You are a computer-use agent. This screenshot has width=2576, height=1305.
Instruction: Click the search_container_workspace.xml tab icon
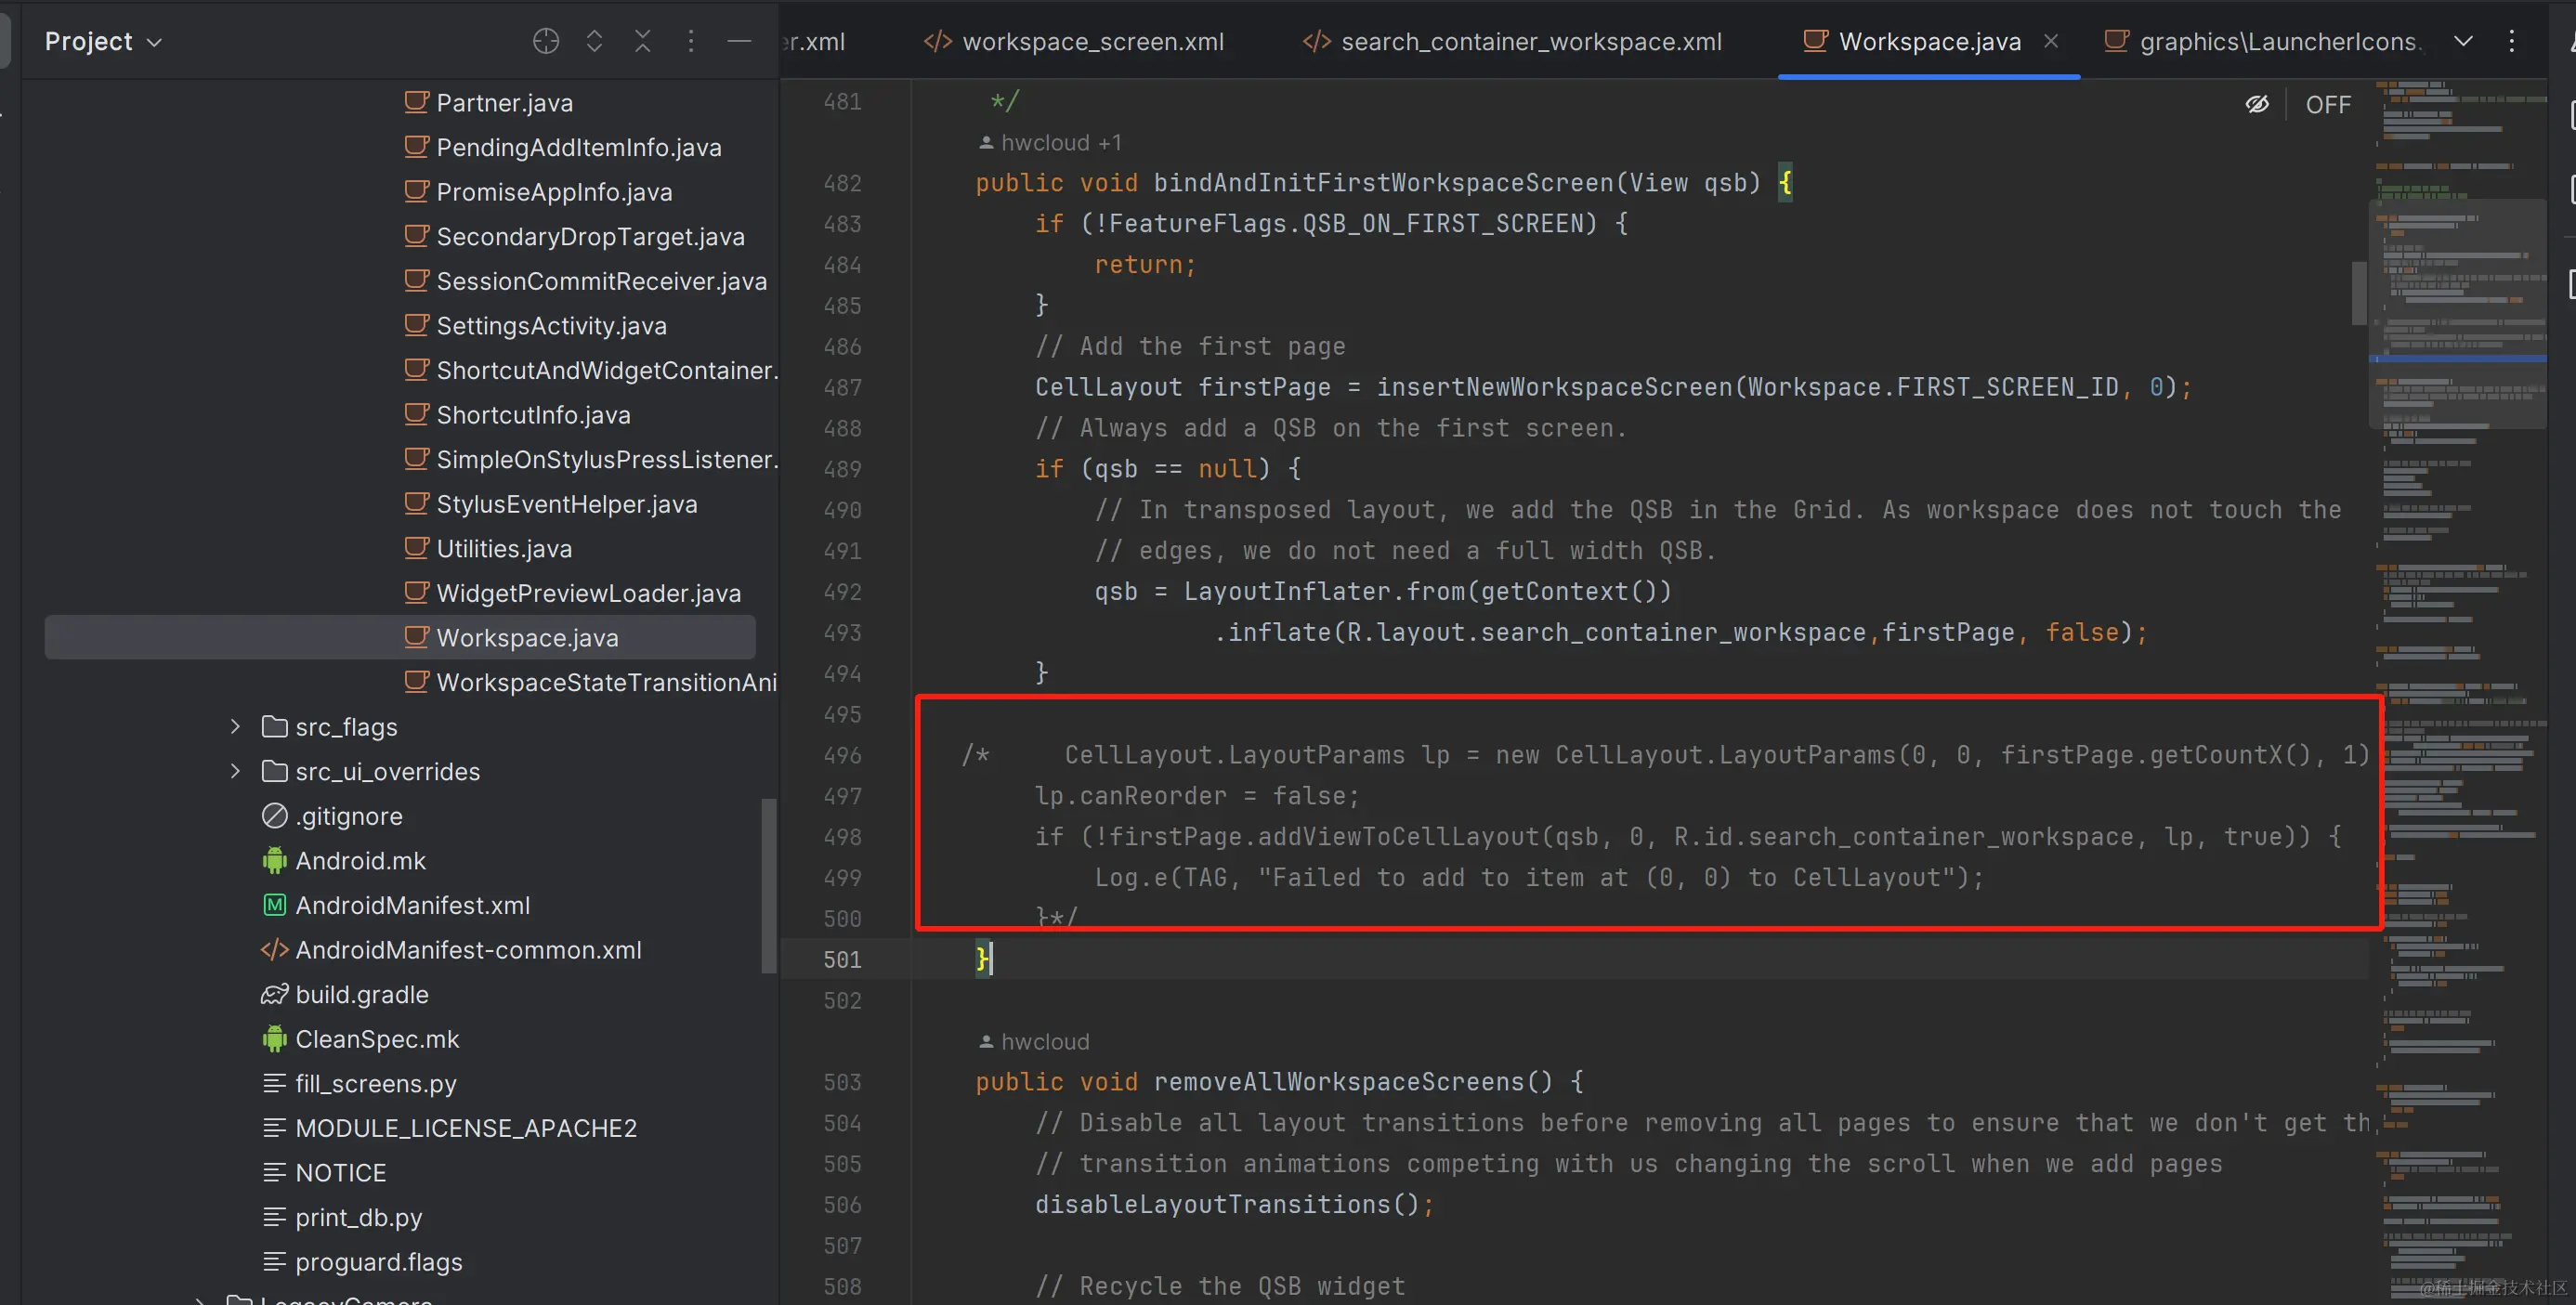[1317, 41]
